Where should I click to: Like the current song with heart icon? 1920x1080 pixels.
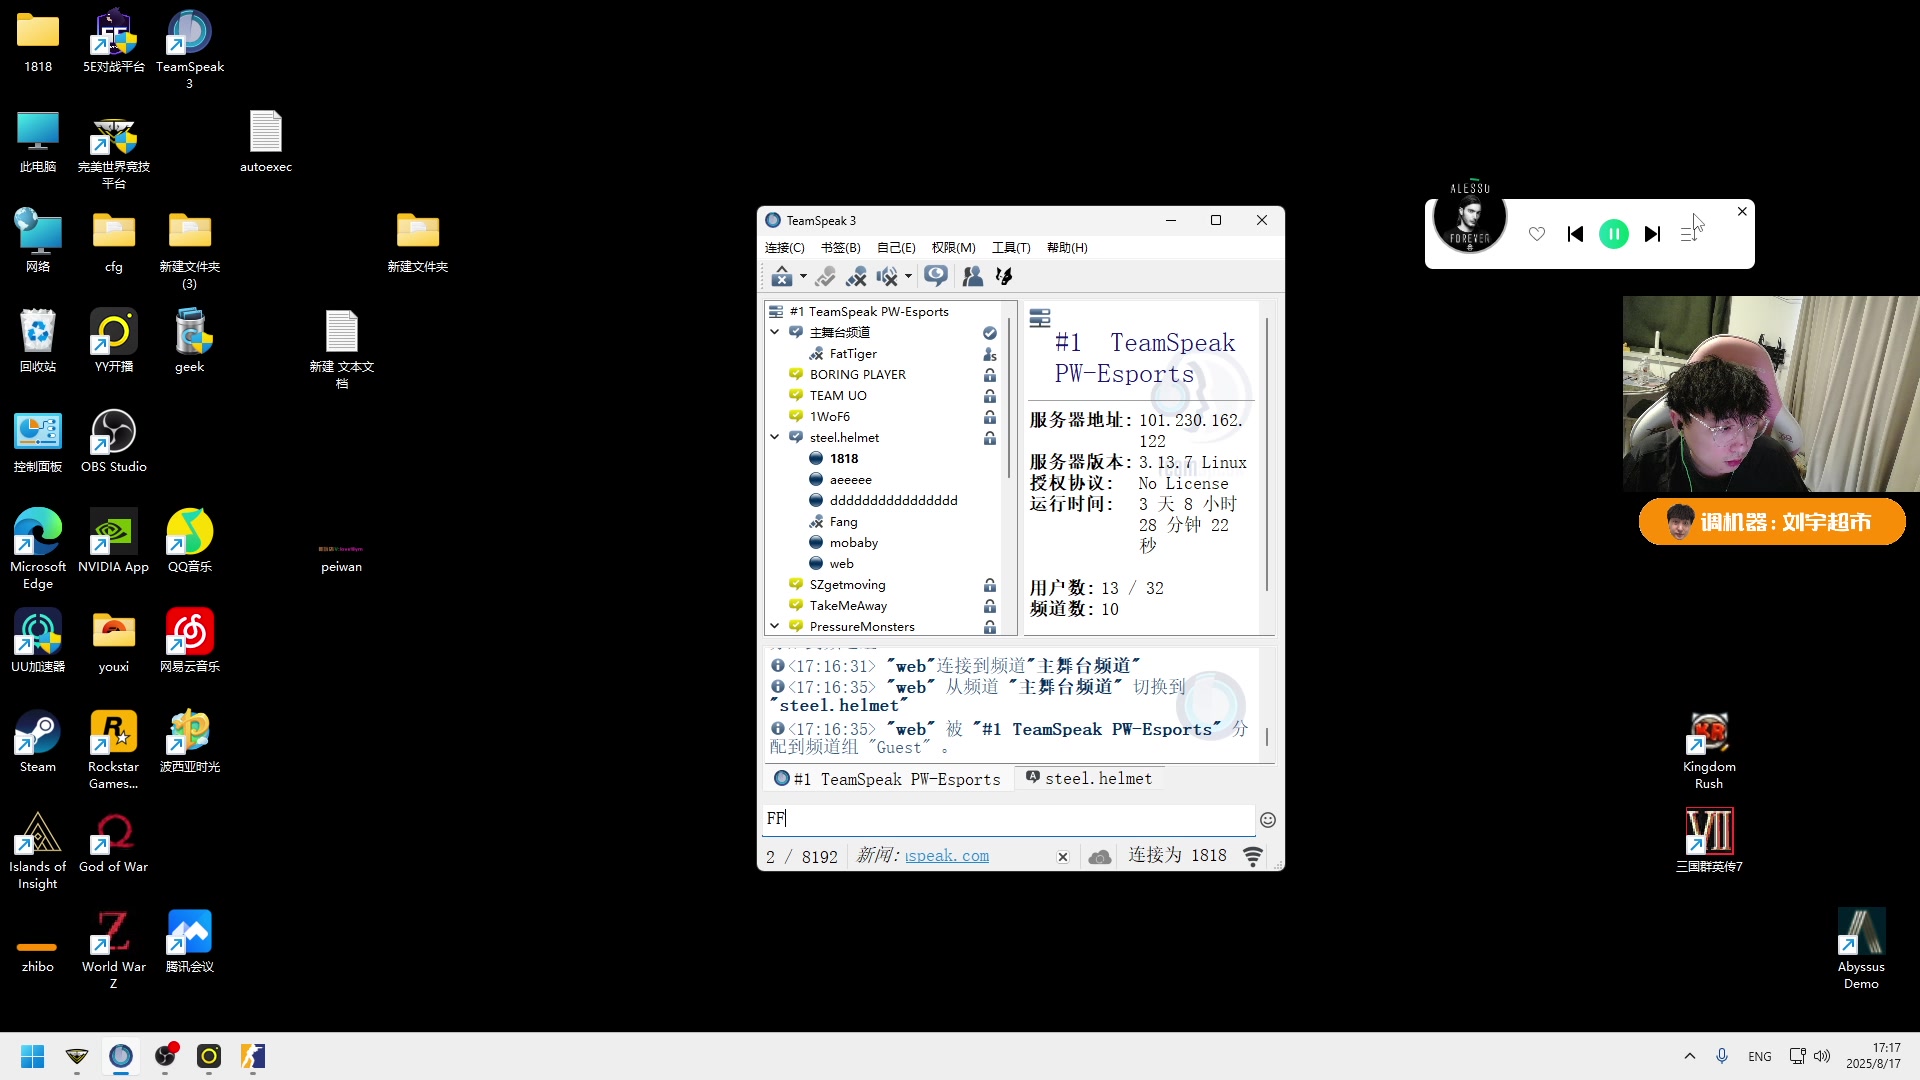click(1537, 234)
